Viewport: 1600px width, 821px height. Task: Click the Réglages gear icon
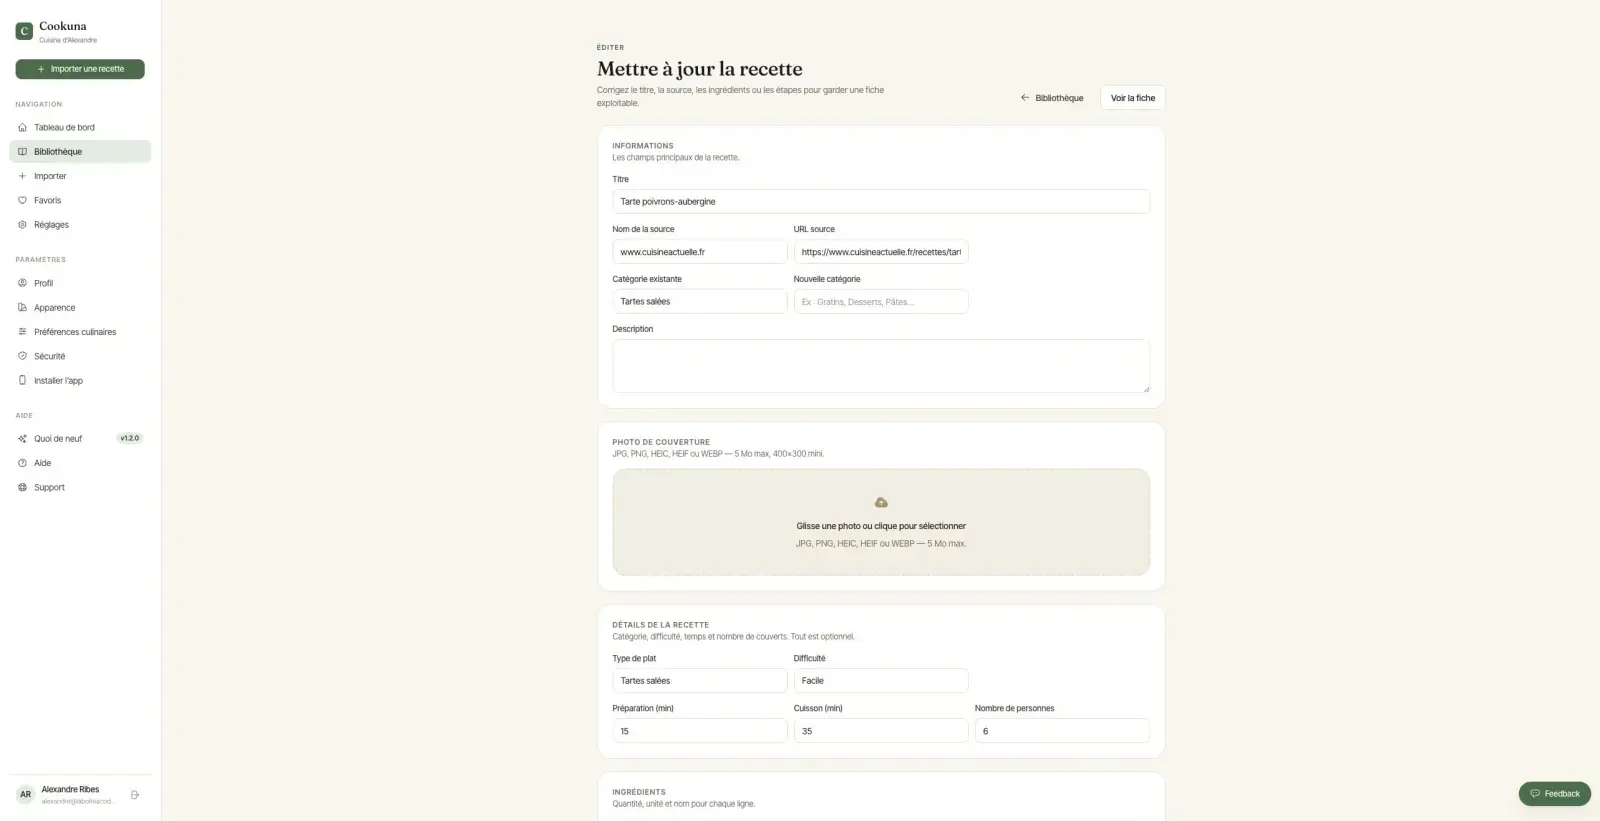click(22, 225)
